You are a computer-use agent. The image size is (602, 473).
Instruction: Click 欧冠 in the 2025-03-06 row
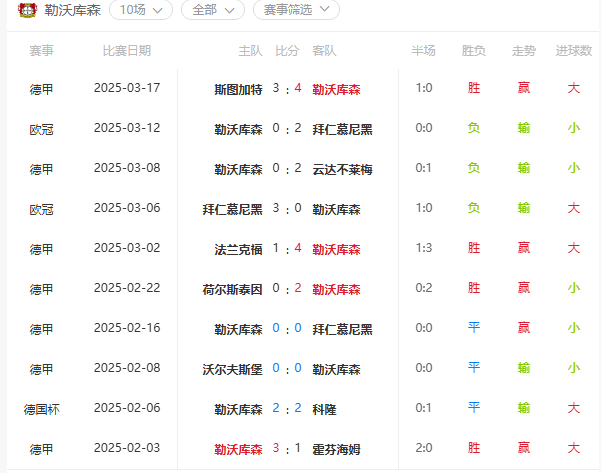point(41,210)
